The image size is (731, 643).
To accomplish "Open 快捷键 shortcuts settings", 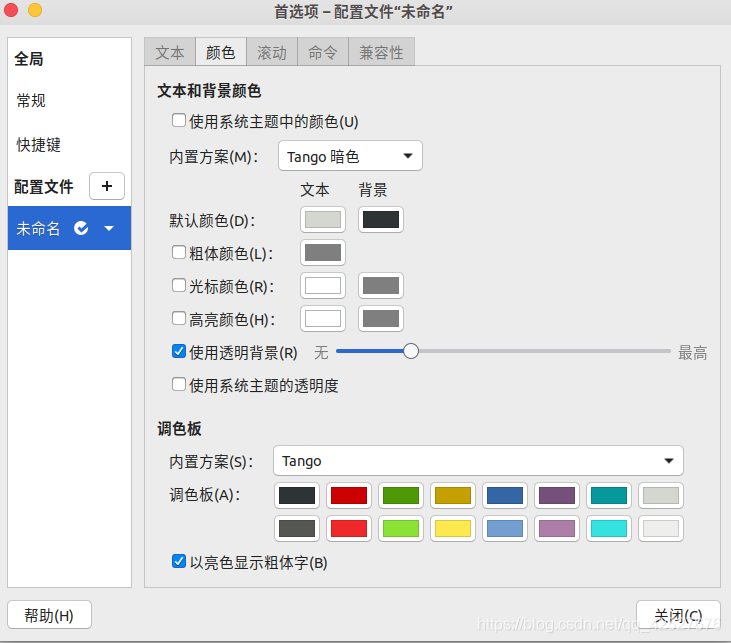I will (39, 145).
